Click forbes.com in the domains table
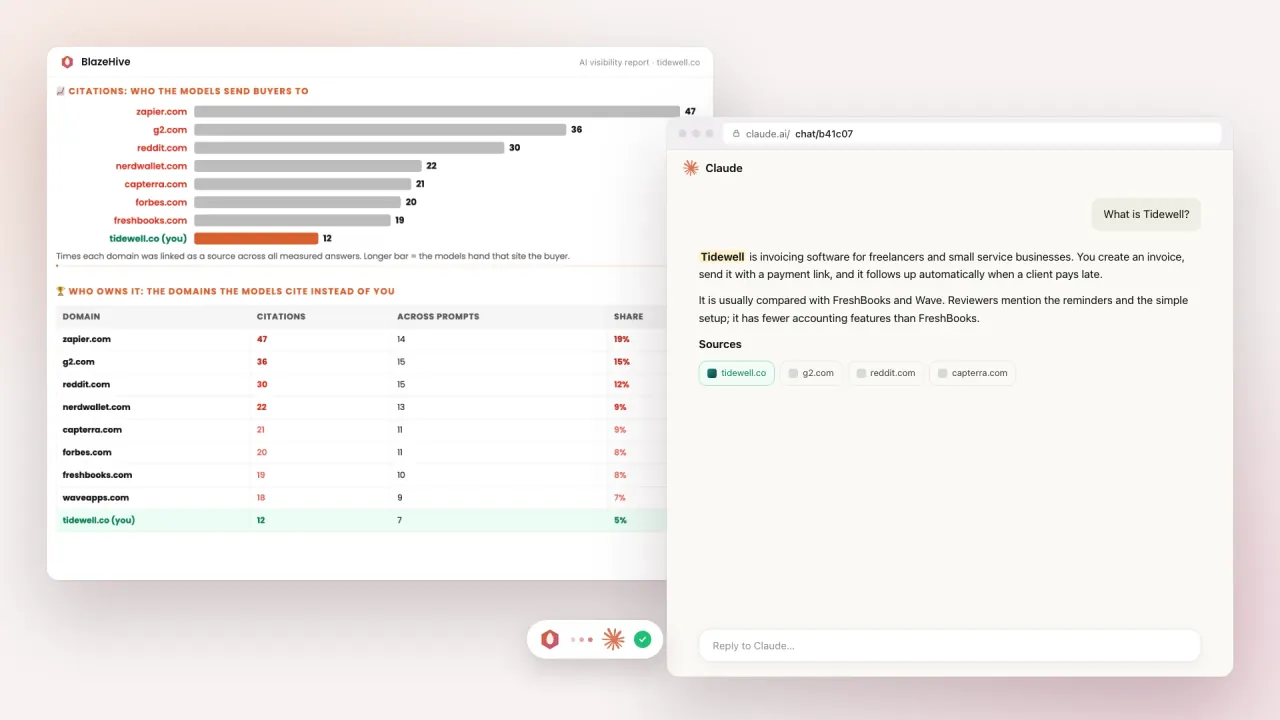The width and height of the screenshot is (1280, 720). [87, 452]
